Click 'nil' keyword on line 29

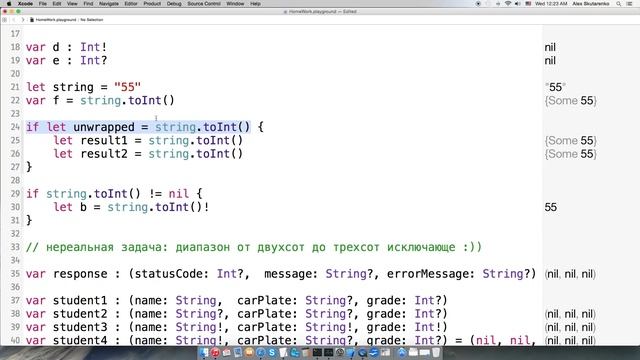click(x=179, y=194)
